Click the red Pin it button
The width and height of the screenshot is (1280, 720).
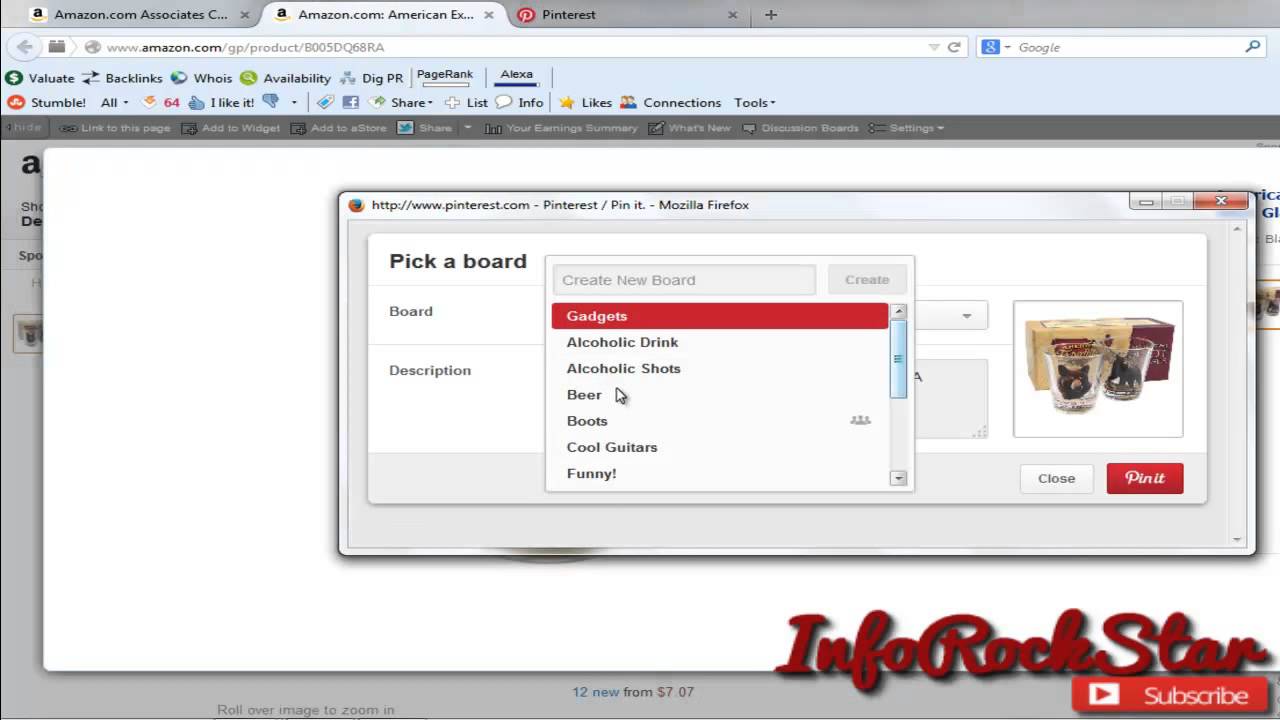[x=1145, y=478]
